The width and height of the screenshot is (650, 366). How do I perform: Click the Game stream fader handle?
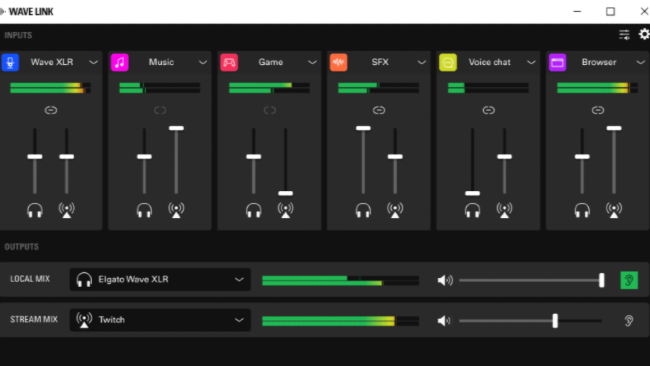[286, 193]
